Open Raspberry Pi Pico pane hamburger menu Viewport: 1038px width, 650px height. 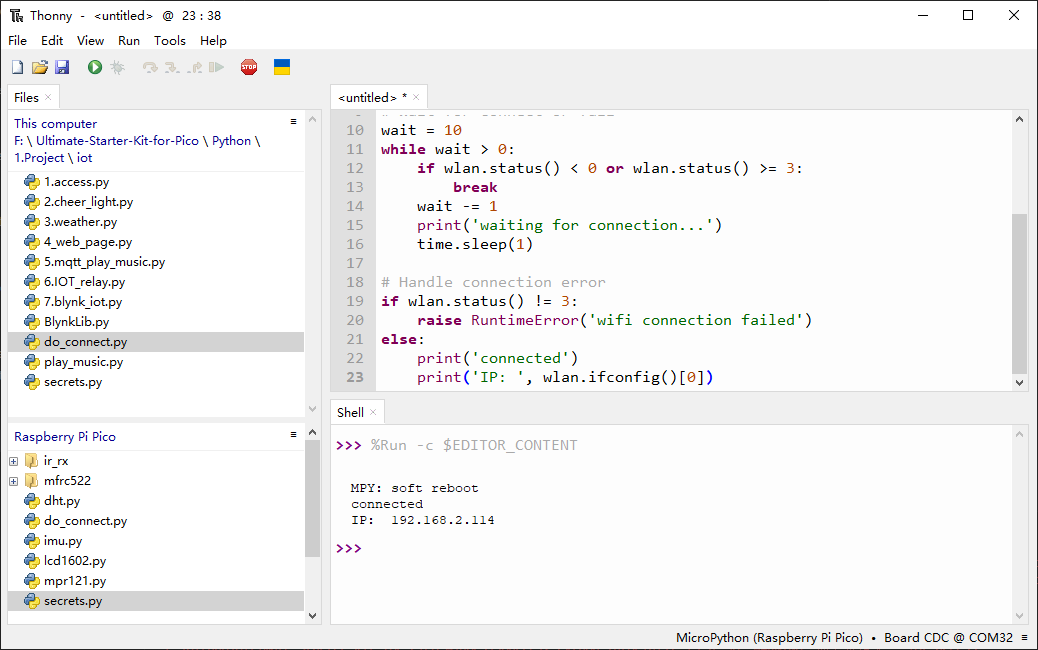click(293, 435)
